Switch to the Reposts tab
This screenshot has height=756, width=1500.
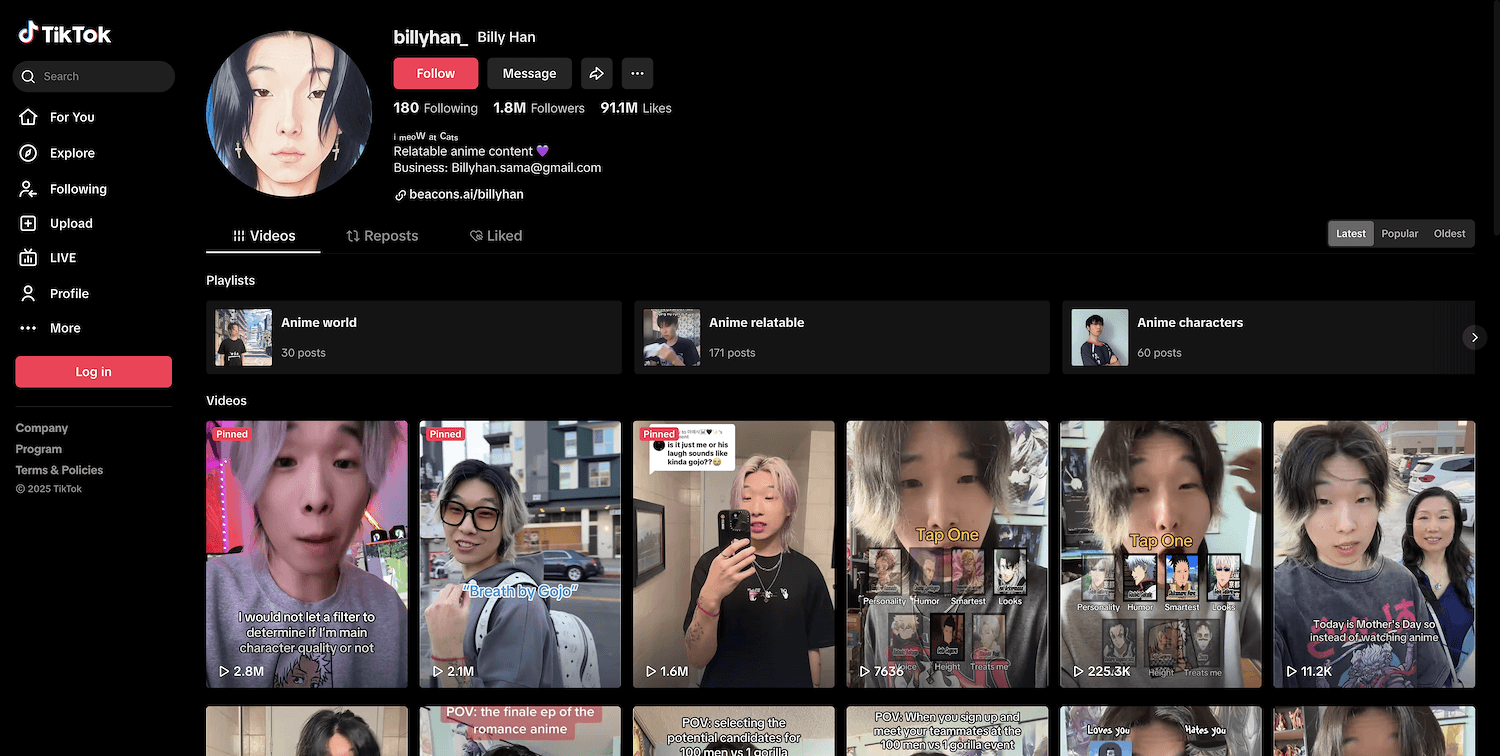(x=382, y=236)
